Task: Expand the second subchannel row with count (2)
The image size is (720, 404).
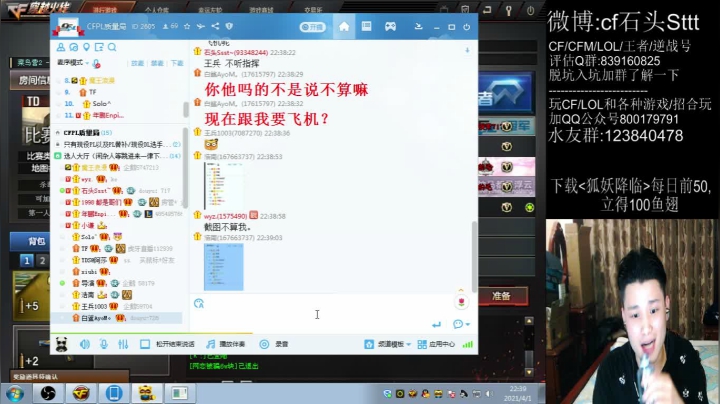Action: tap(118, 144)
